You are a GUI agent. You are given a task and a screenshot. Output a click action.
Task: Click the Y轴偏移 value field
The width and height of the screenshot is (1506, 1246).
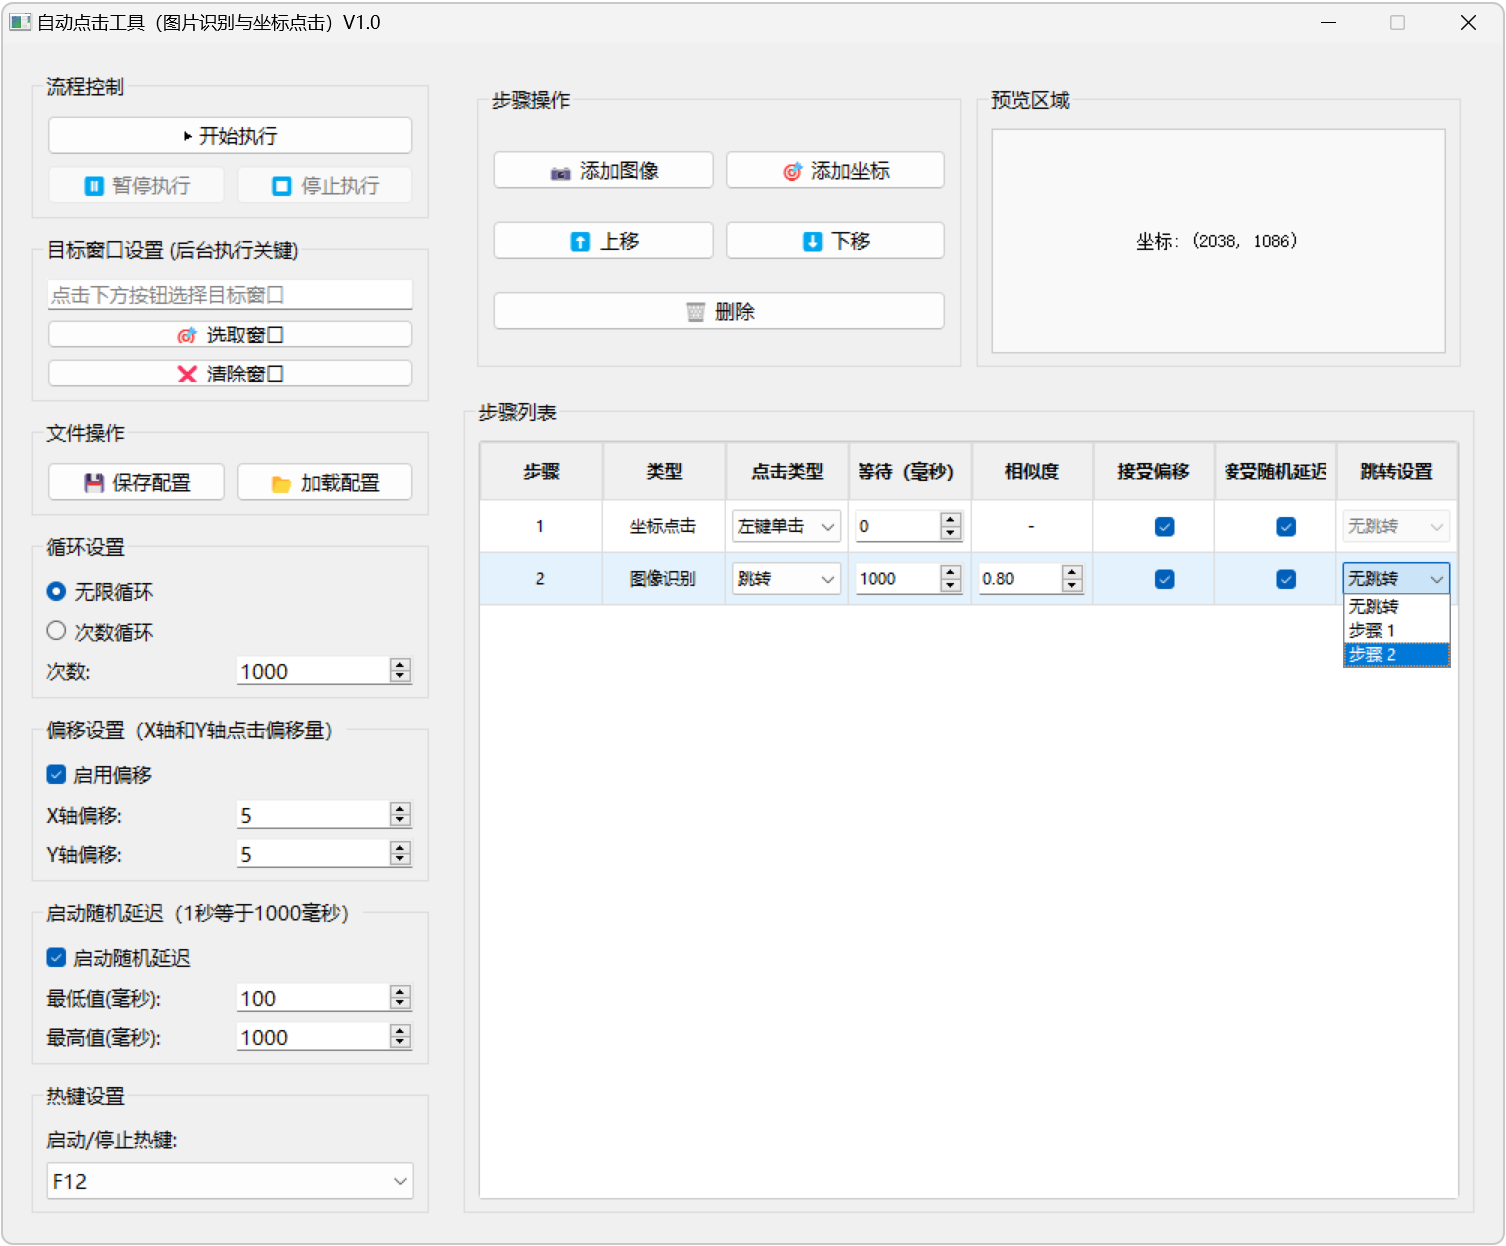tap(313, 855)
